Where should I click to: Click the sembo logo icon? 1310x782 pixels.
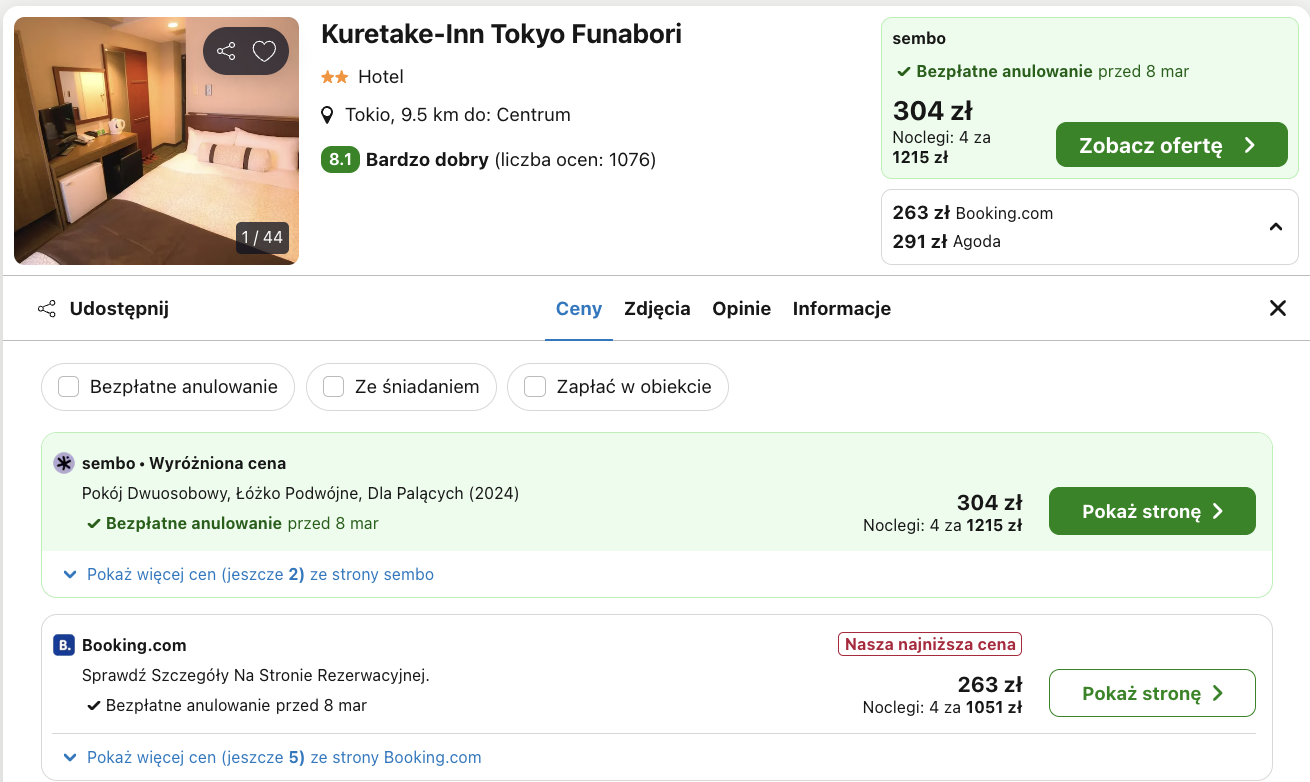click(64, 463)
